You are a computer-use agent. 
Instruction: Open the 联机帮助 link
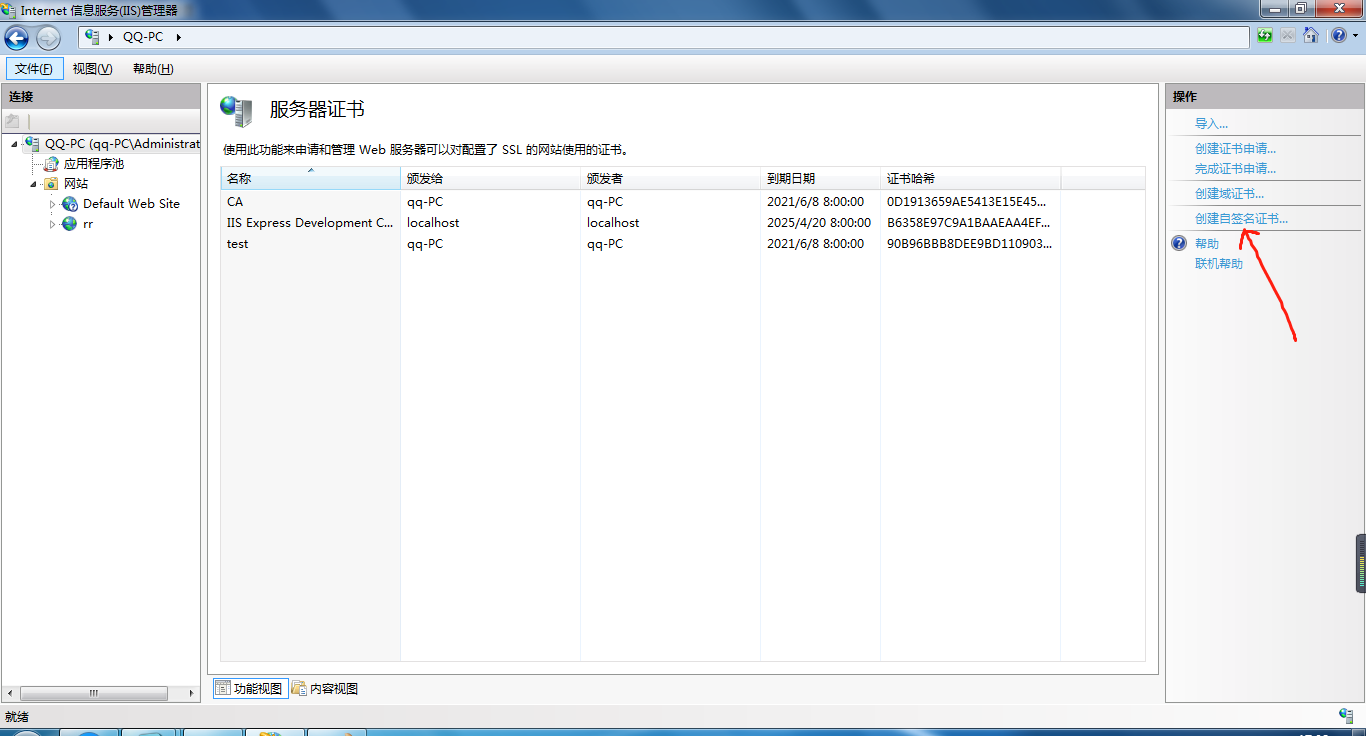point(1219,264)
